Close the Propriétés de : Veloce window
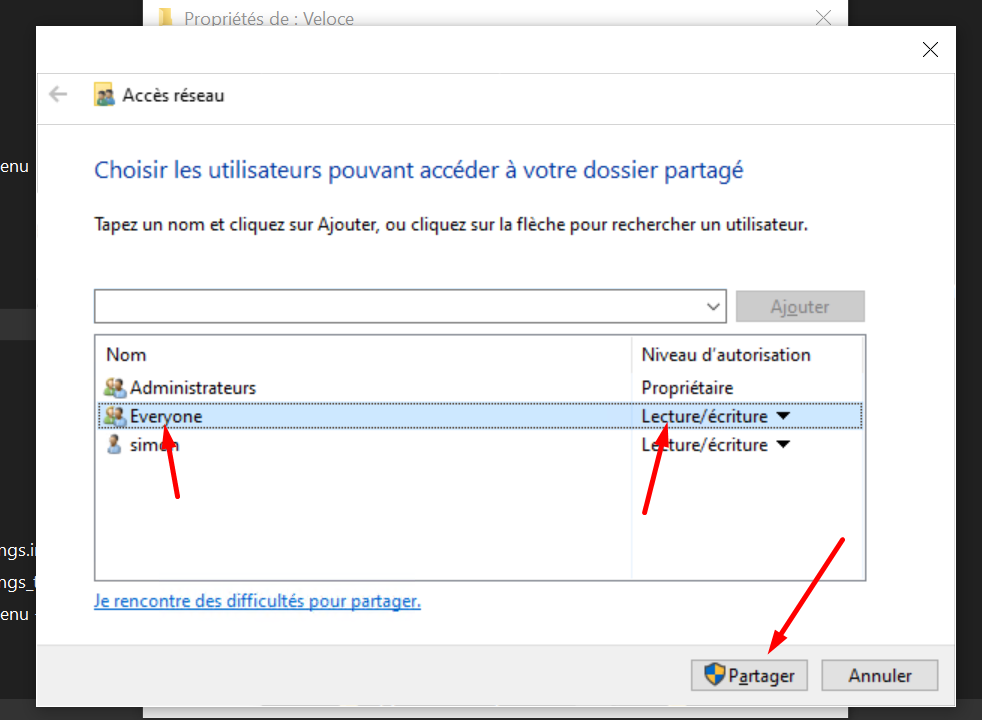 click(824, 17)
